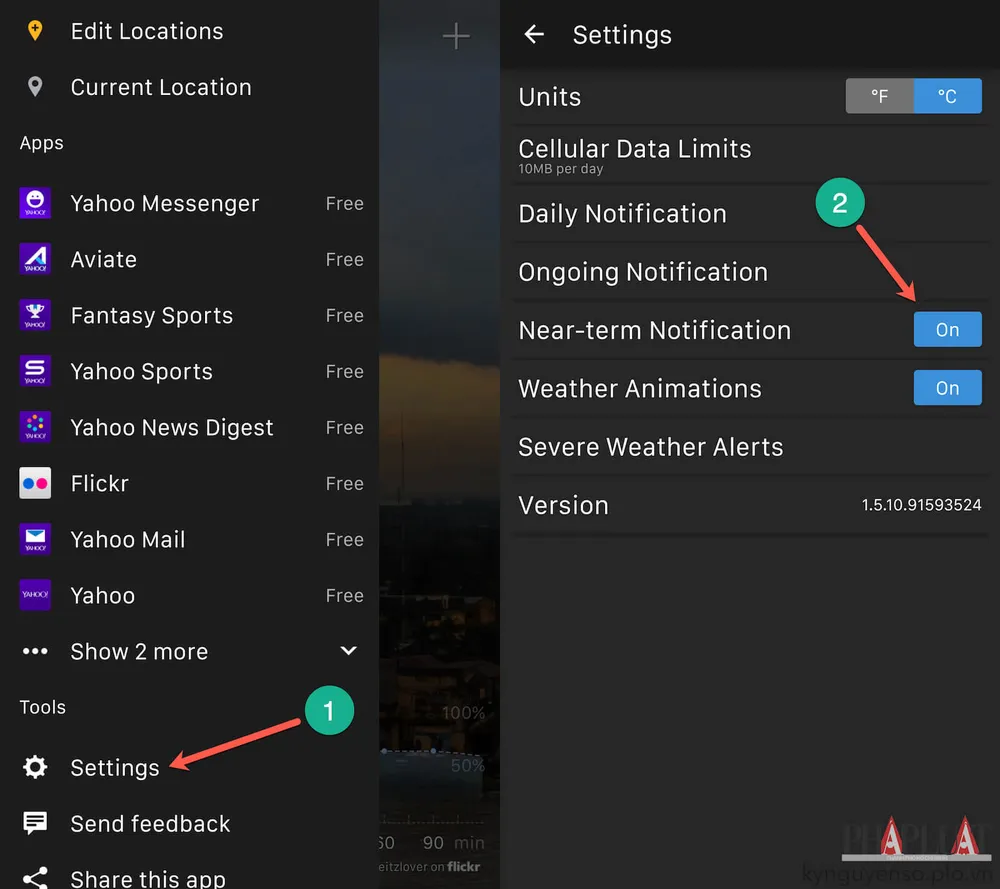
Task: Open Severe Weather Alerts settings
Action: [x=650, y=447]
